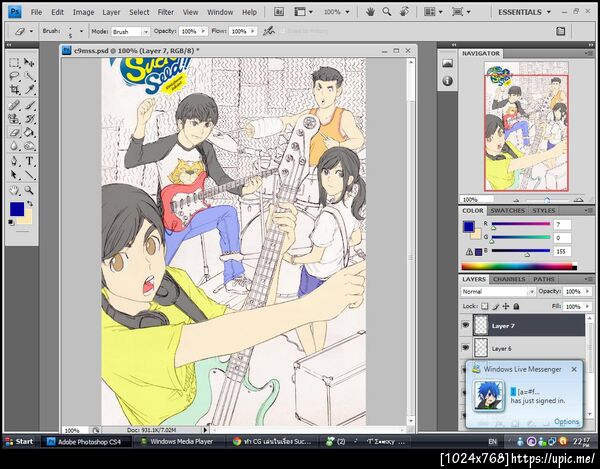This screenshot has height=469, width=600.
Task: Open the Image menu
Action: [x=83, y=12]
